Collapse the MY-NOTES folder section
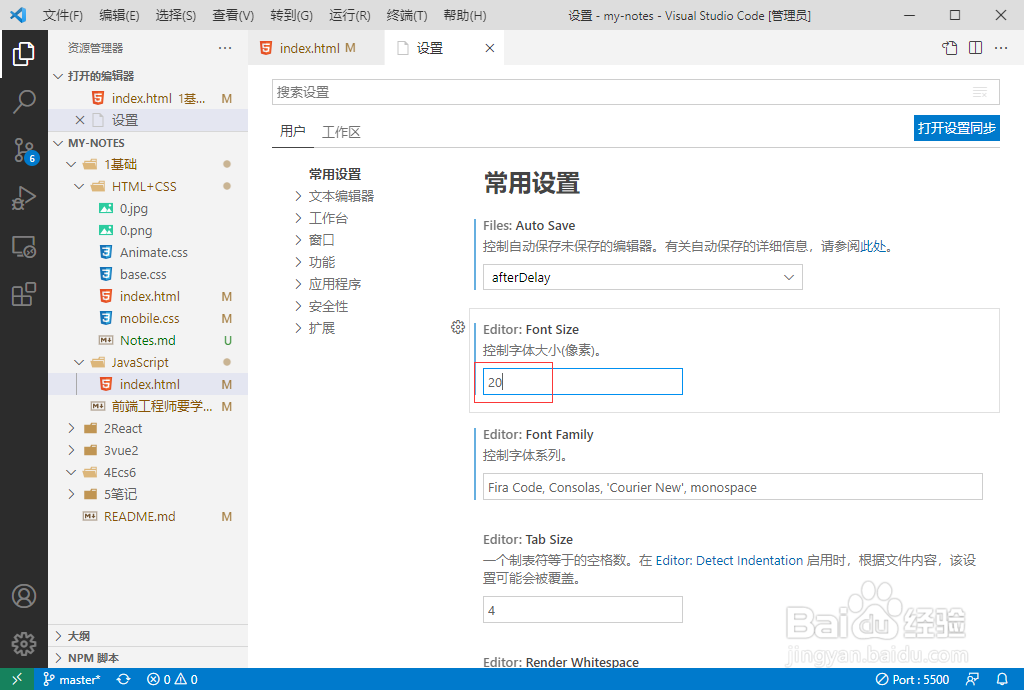 58,143
